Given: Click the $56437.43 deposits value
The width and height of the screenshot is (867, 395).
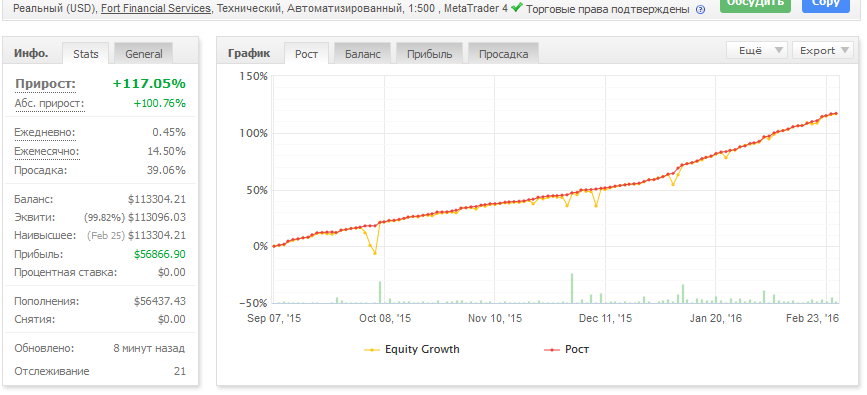Looking at the screenshot, I should (160, 301).
